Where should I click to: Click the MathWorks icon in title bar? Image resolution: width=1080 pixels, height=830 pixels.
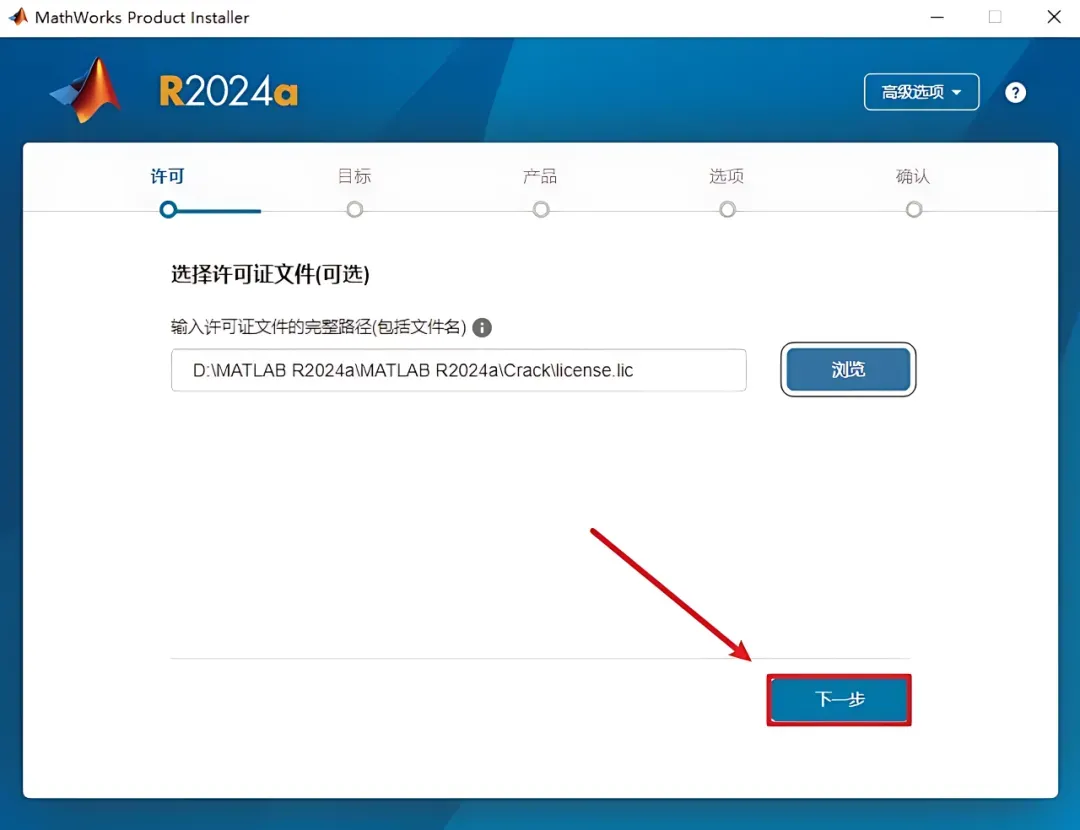point(18,17)
